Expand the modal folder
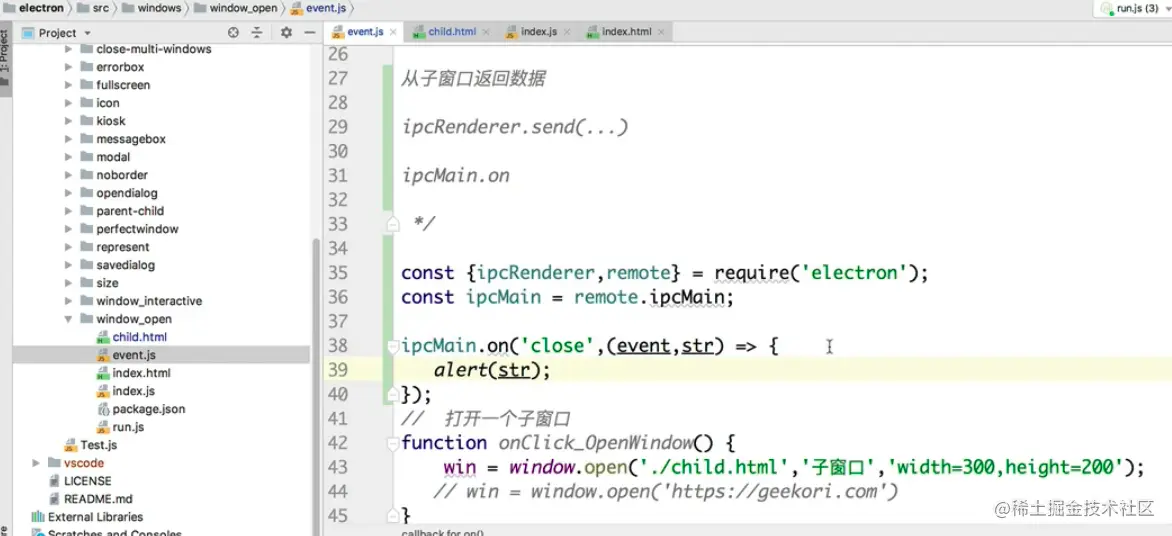 click(69, 157)
